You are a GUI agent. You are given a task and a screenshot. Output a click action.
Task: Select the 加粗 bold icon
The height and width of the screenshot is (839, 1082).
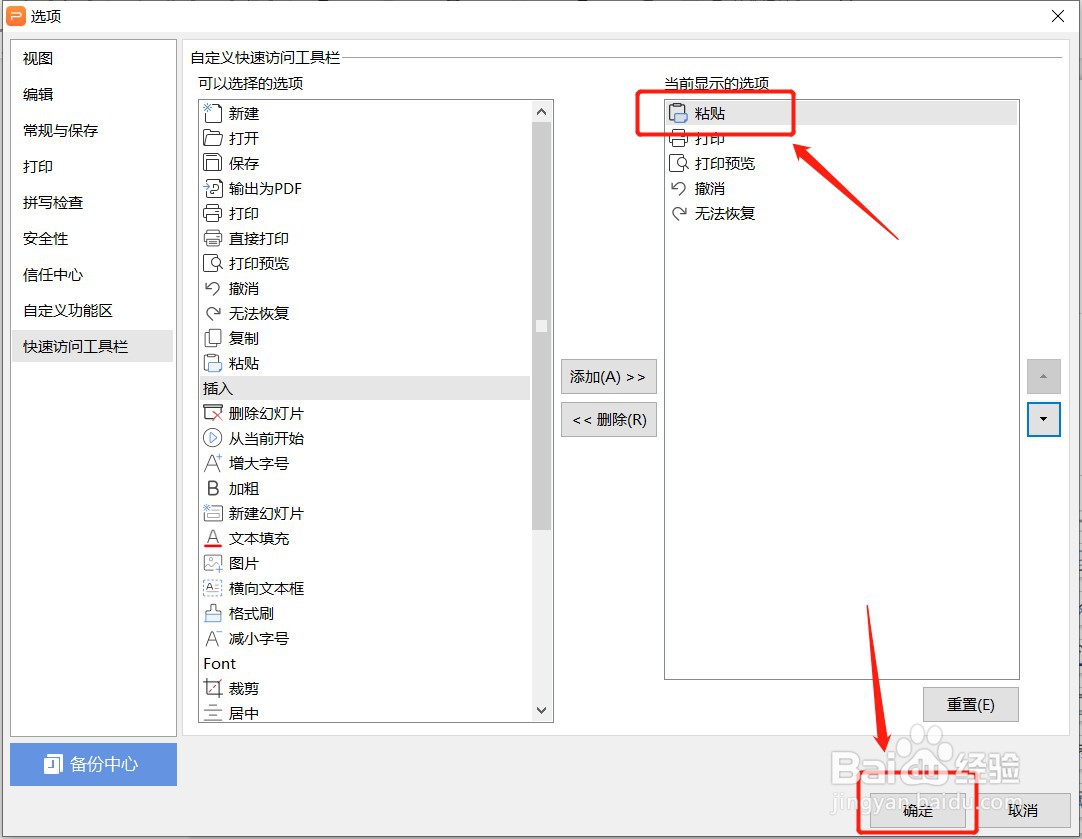(x=213, y=488)
